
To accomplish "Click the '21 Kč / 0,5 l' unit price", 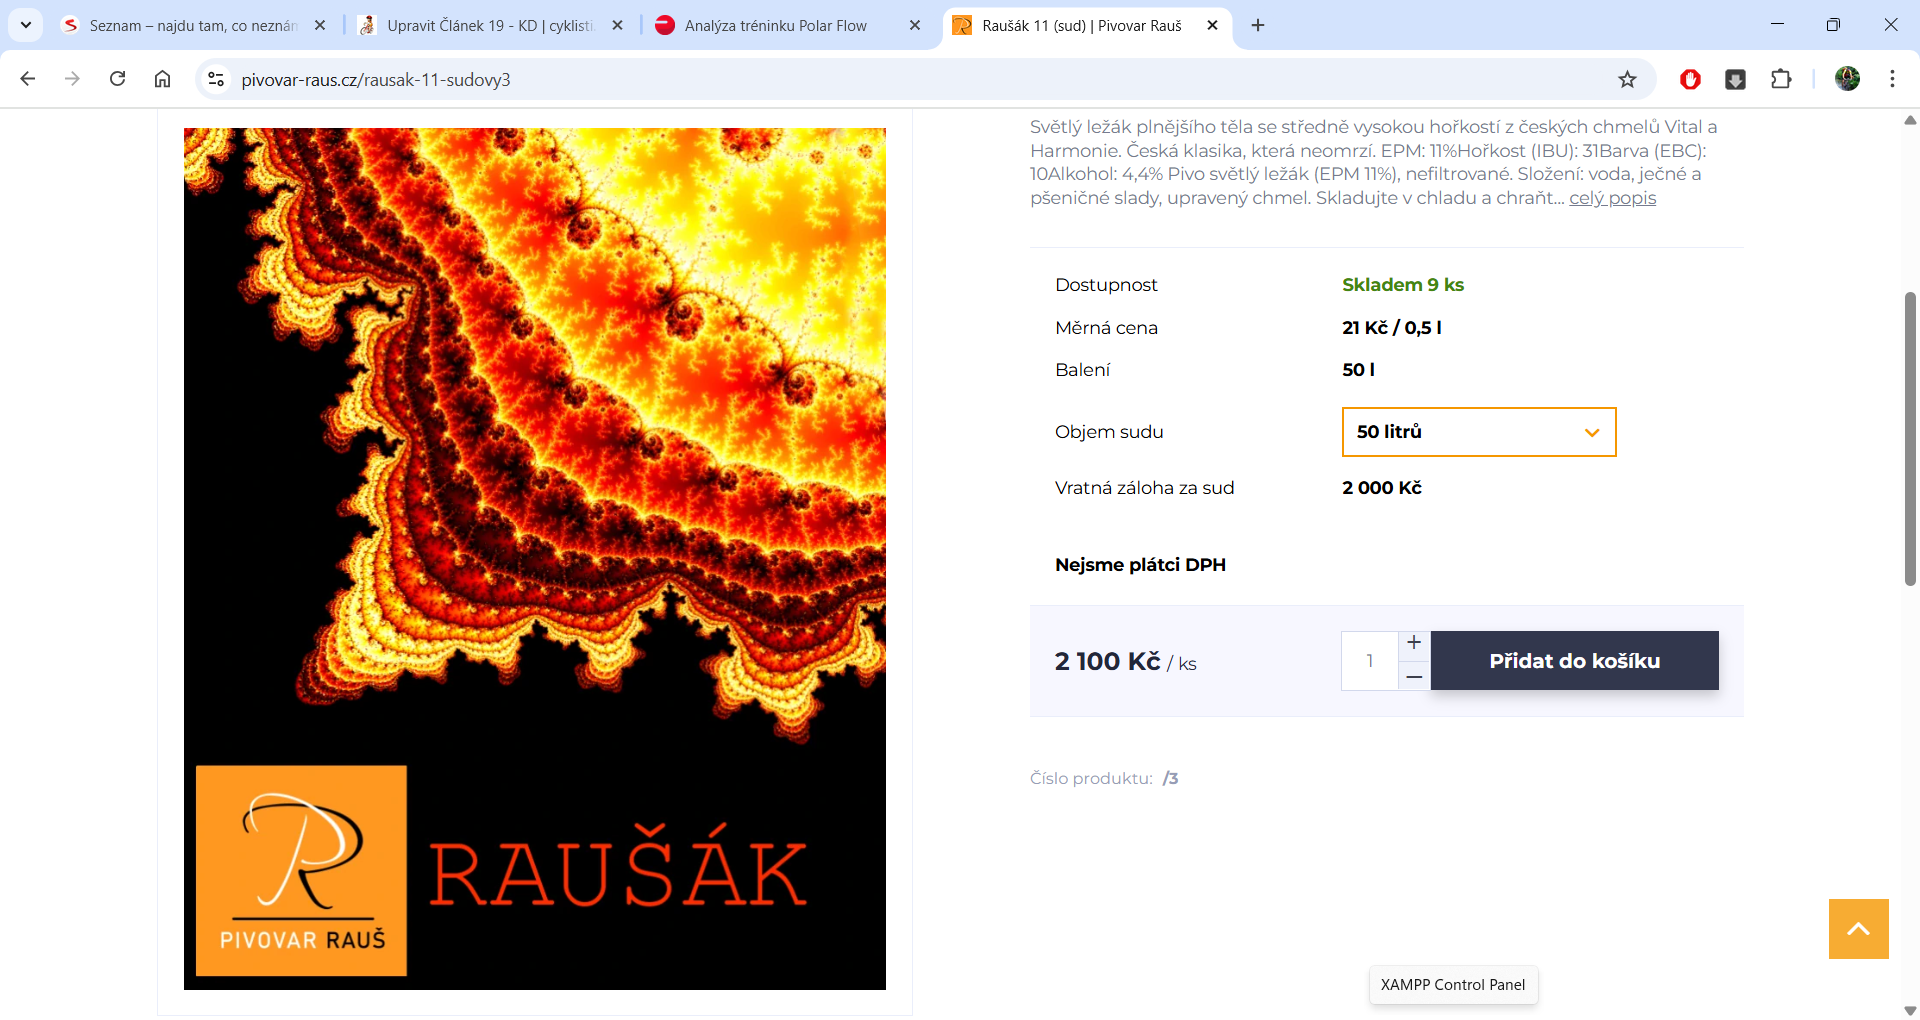I will (x=1392, y=328).
